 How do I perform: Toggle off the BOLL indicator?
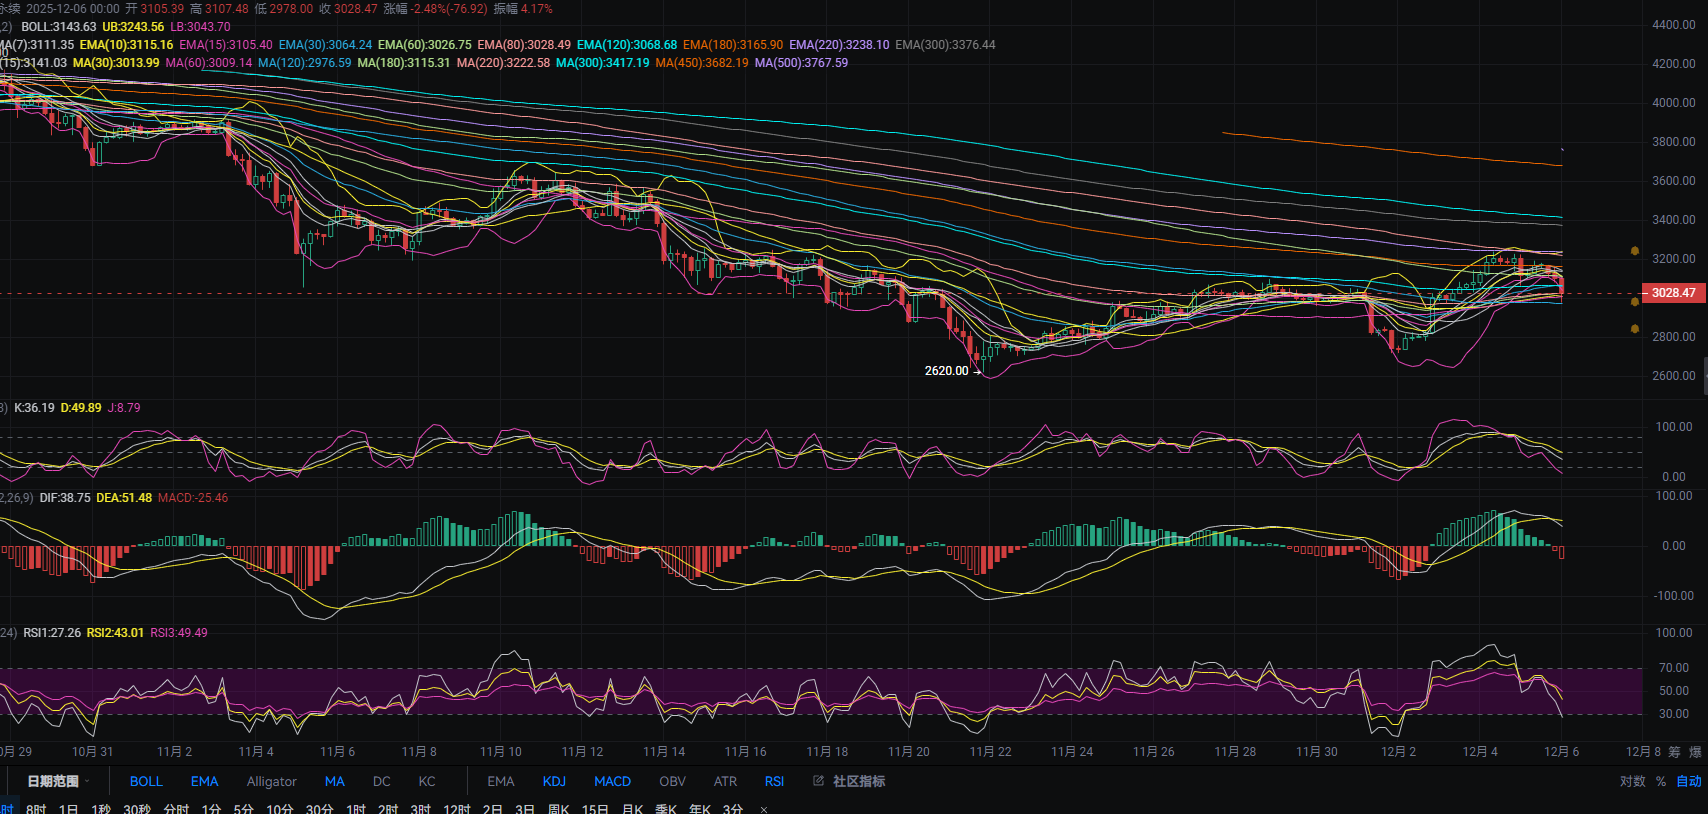pos(146,781)
